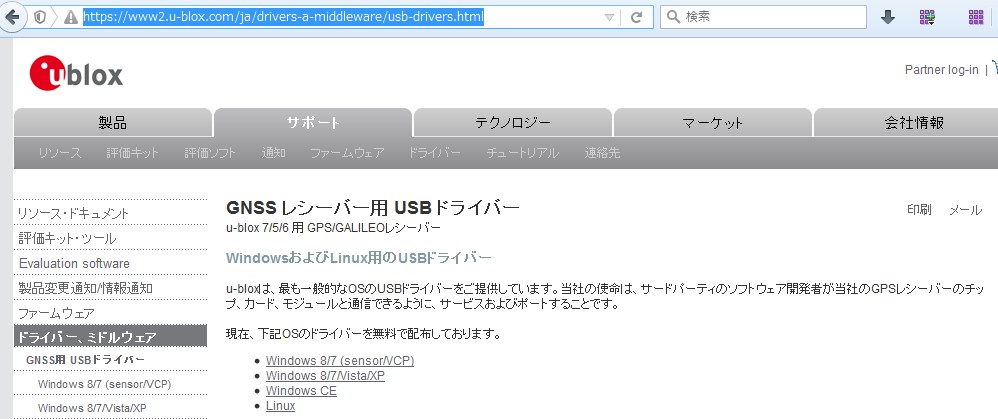Viewport: 998px width, 419px height.
Task: Click the first purple grid extension icon
Action: (927, 18)
